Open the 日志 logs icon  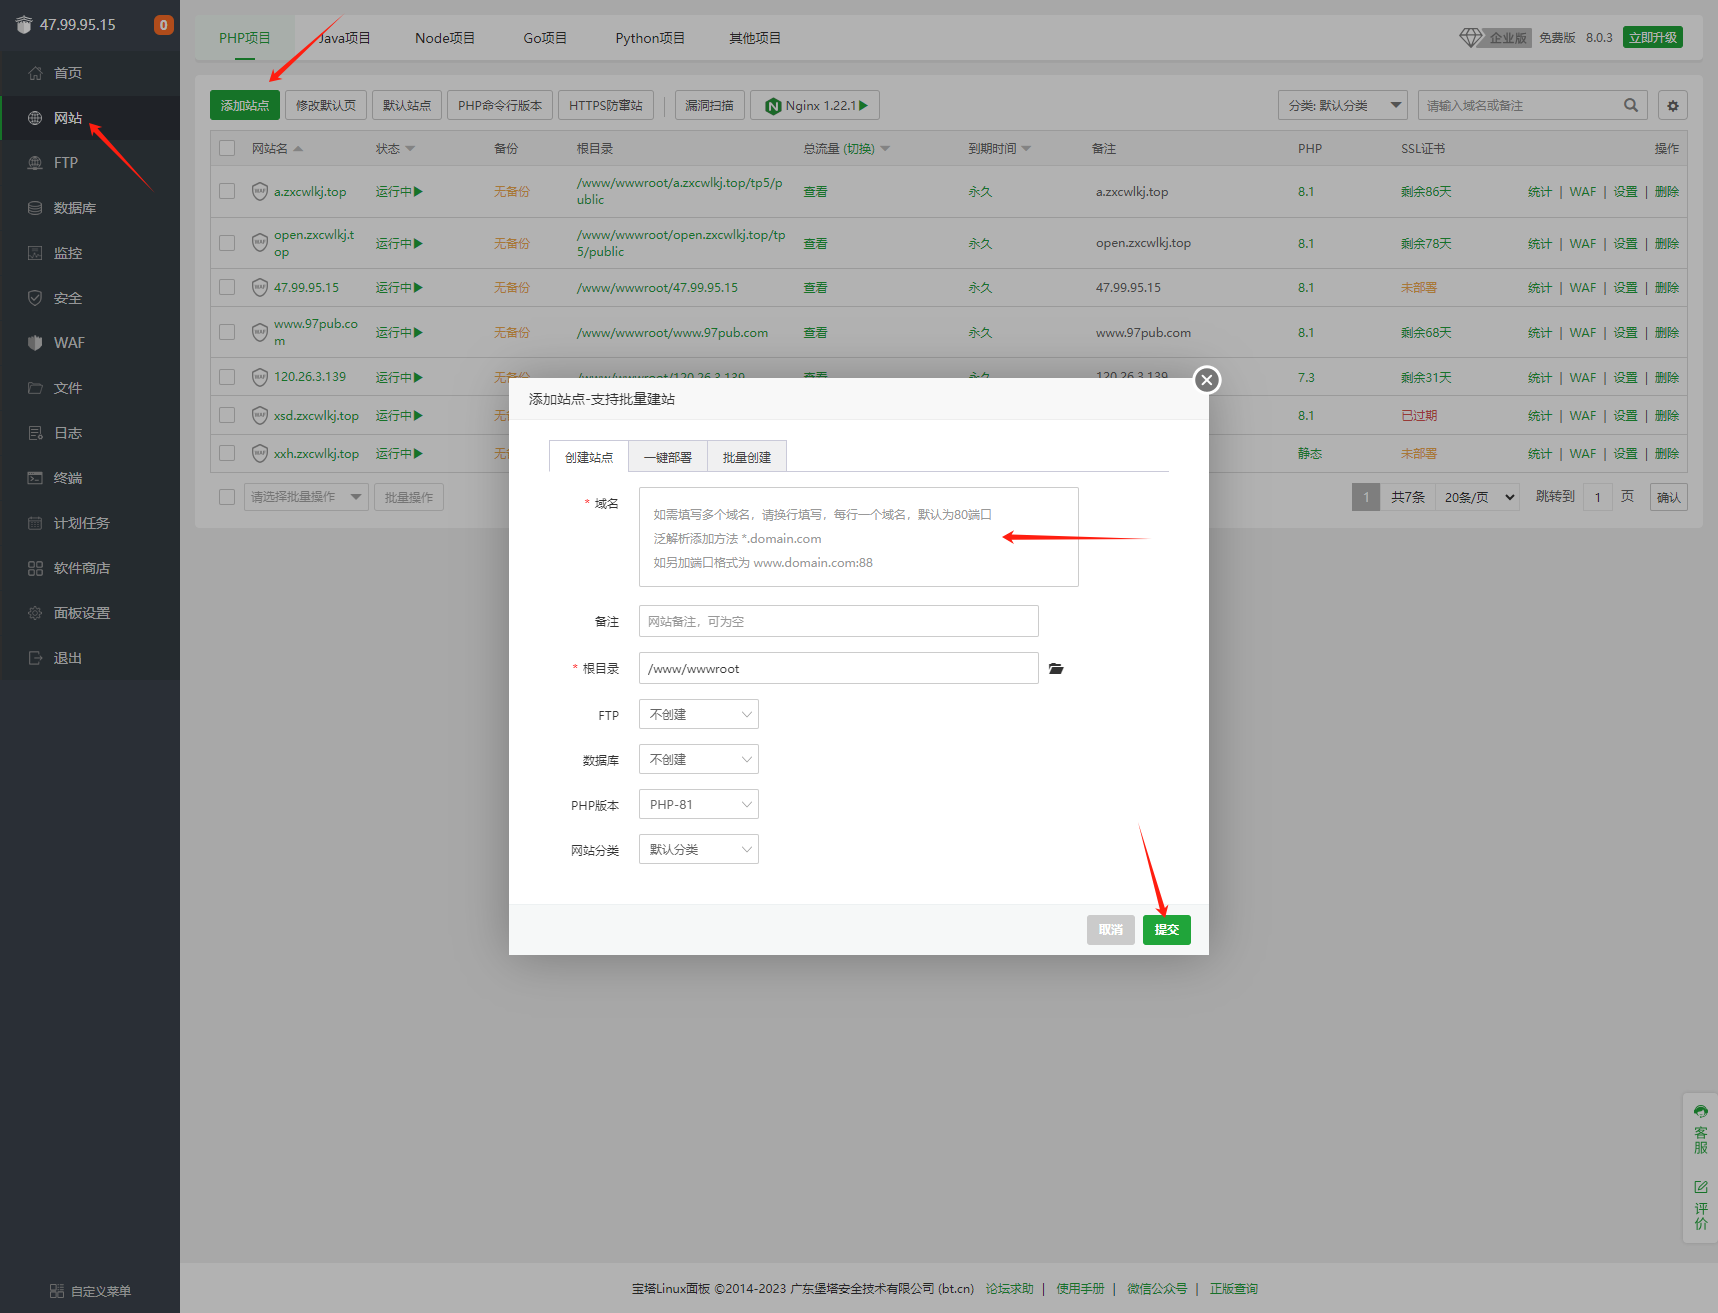pos(35,433)
